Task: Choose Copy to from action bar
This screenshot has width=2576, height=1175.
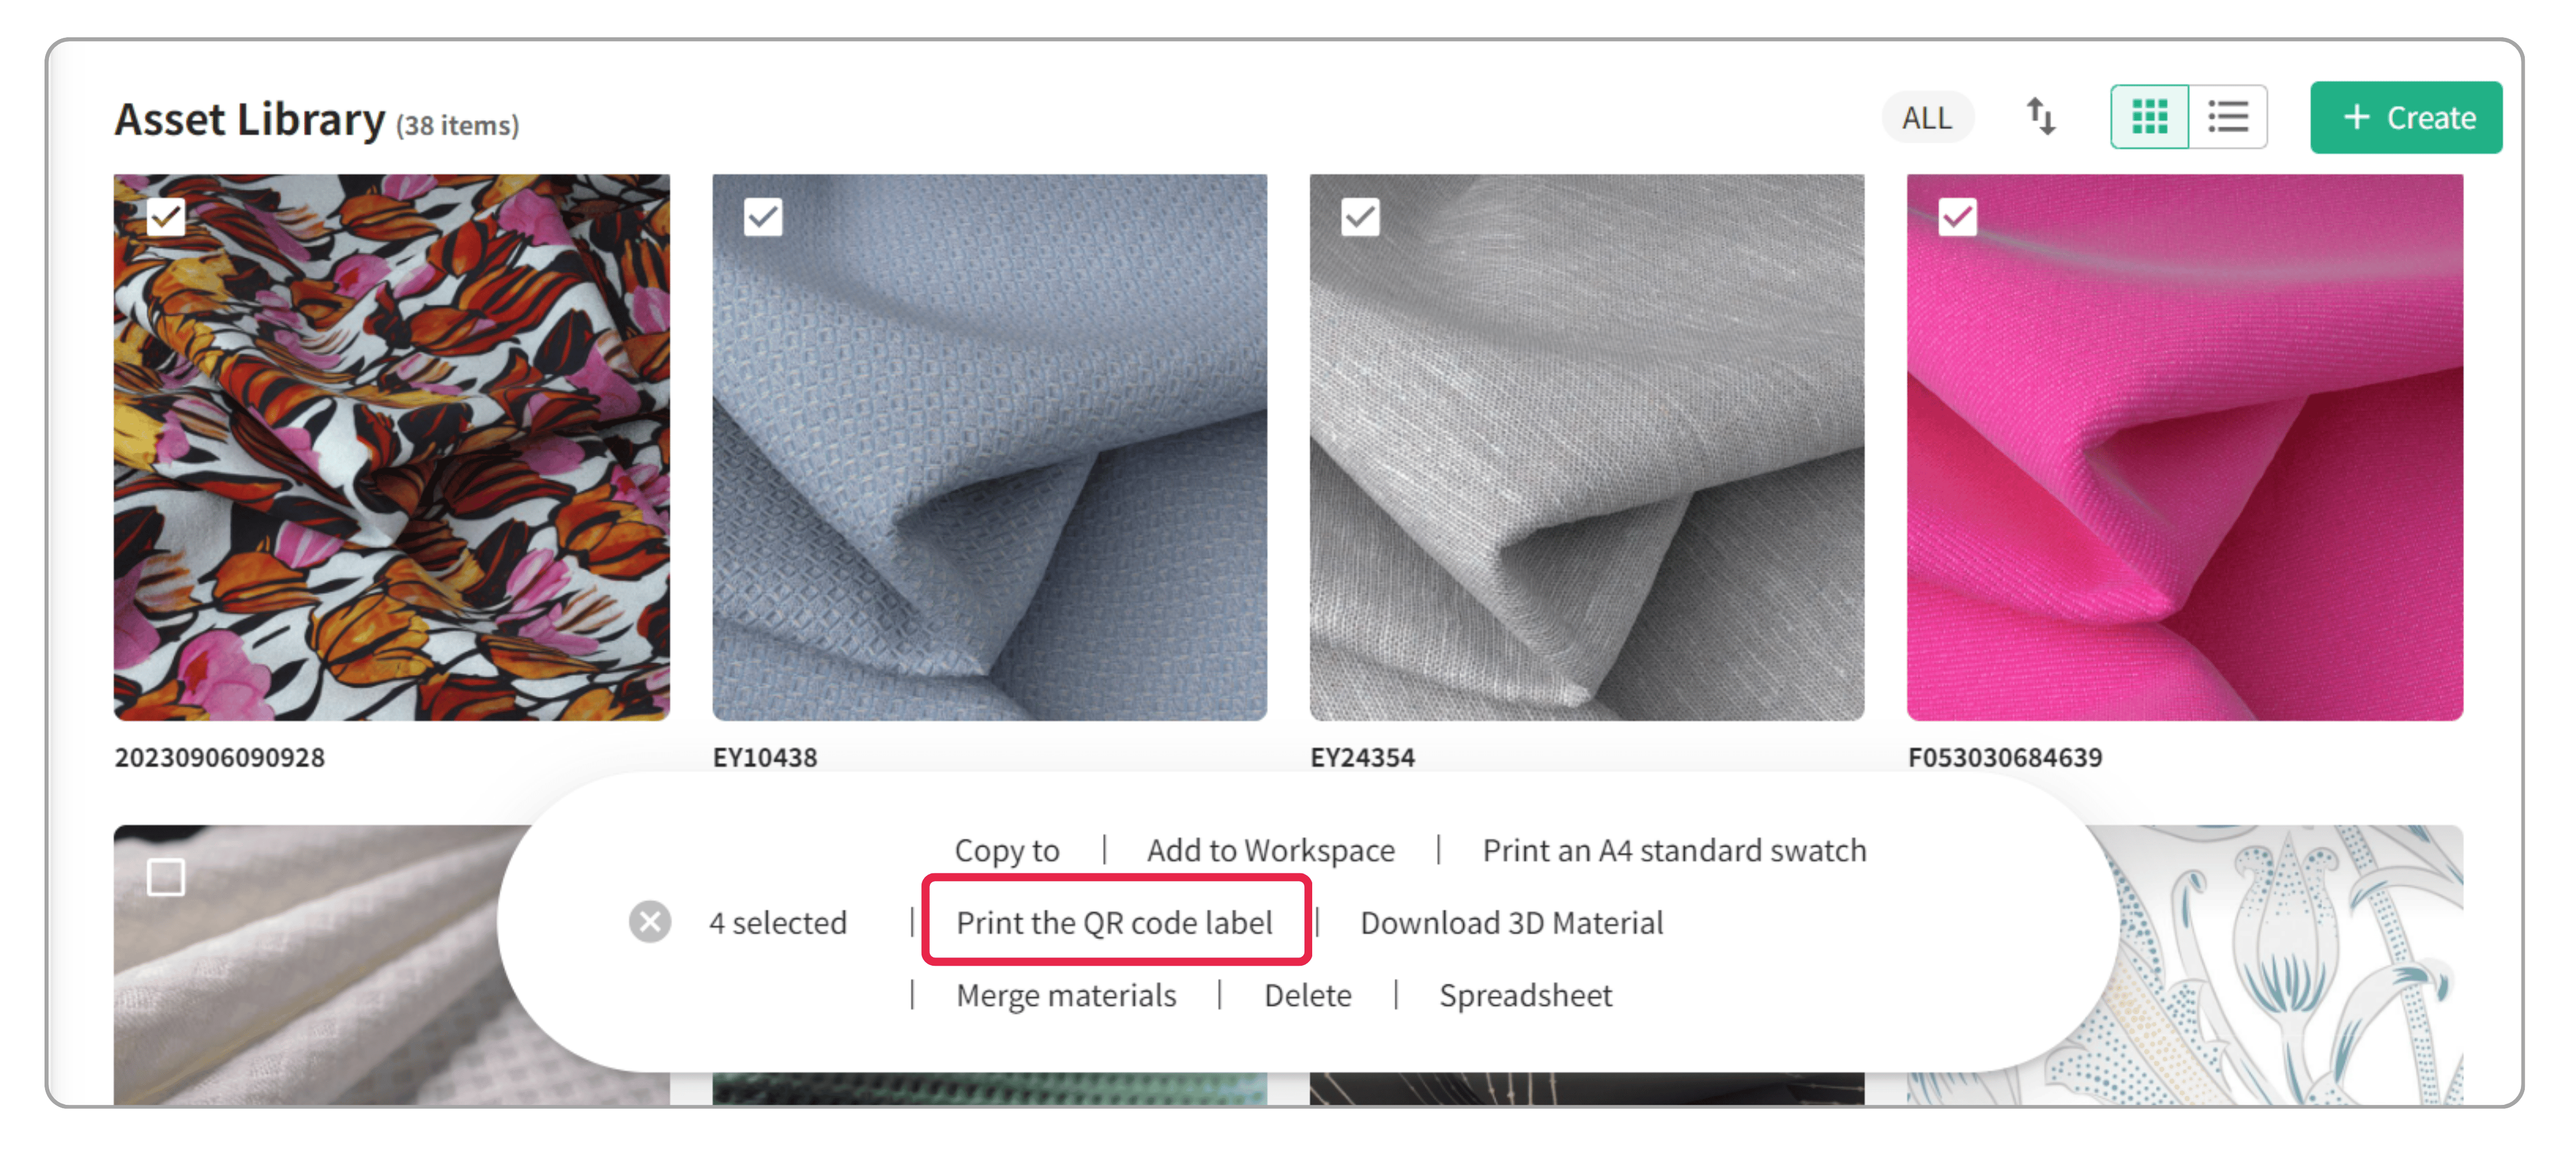Action: (x=1006, y=850)
